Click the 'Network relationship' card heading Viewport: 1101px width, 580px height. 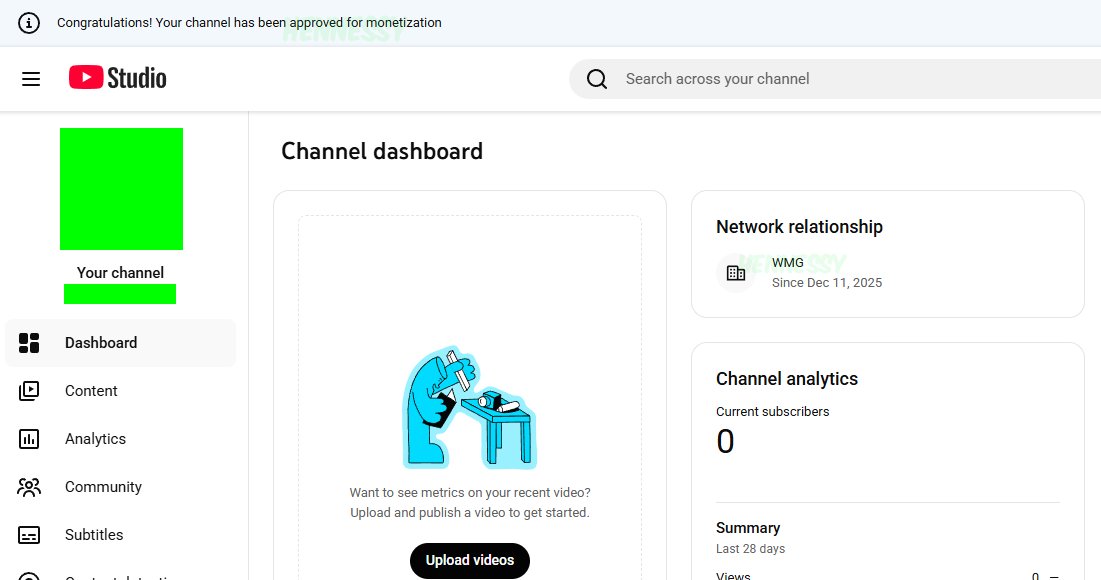[x=799, y=227]
